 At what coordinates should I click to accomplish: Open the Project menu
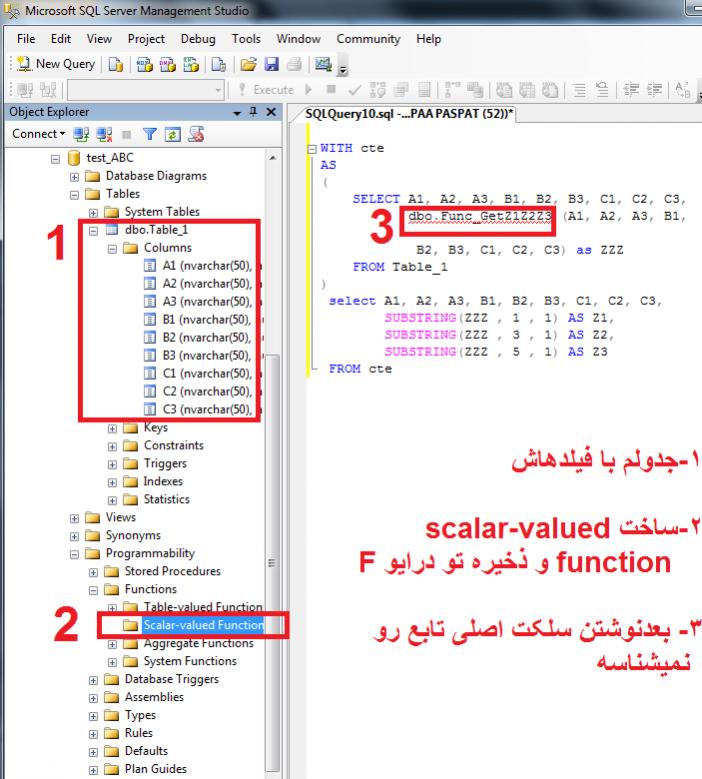(x=146, y=39)
